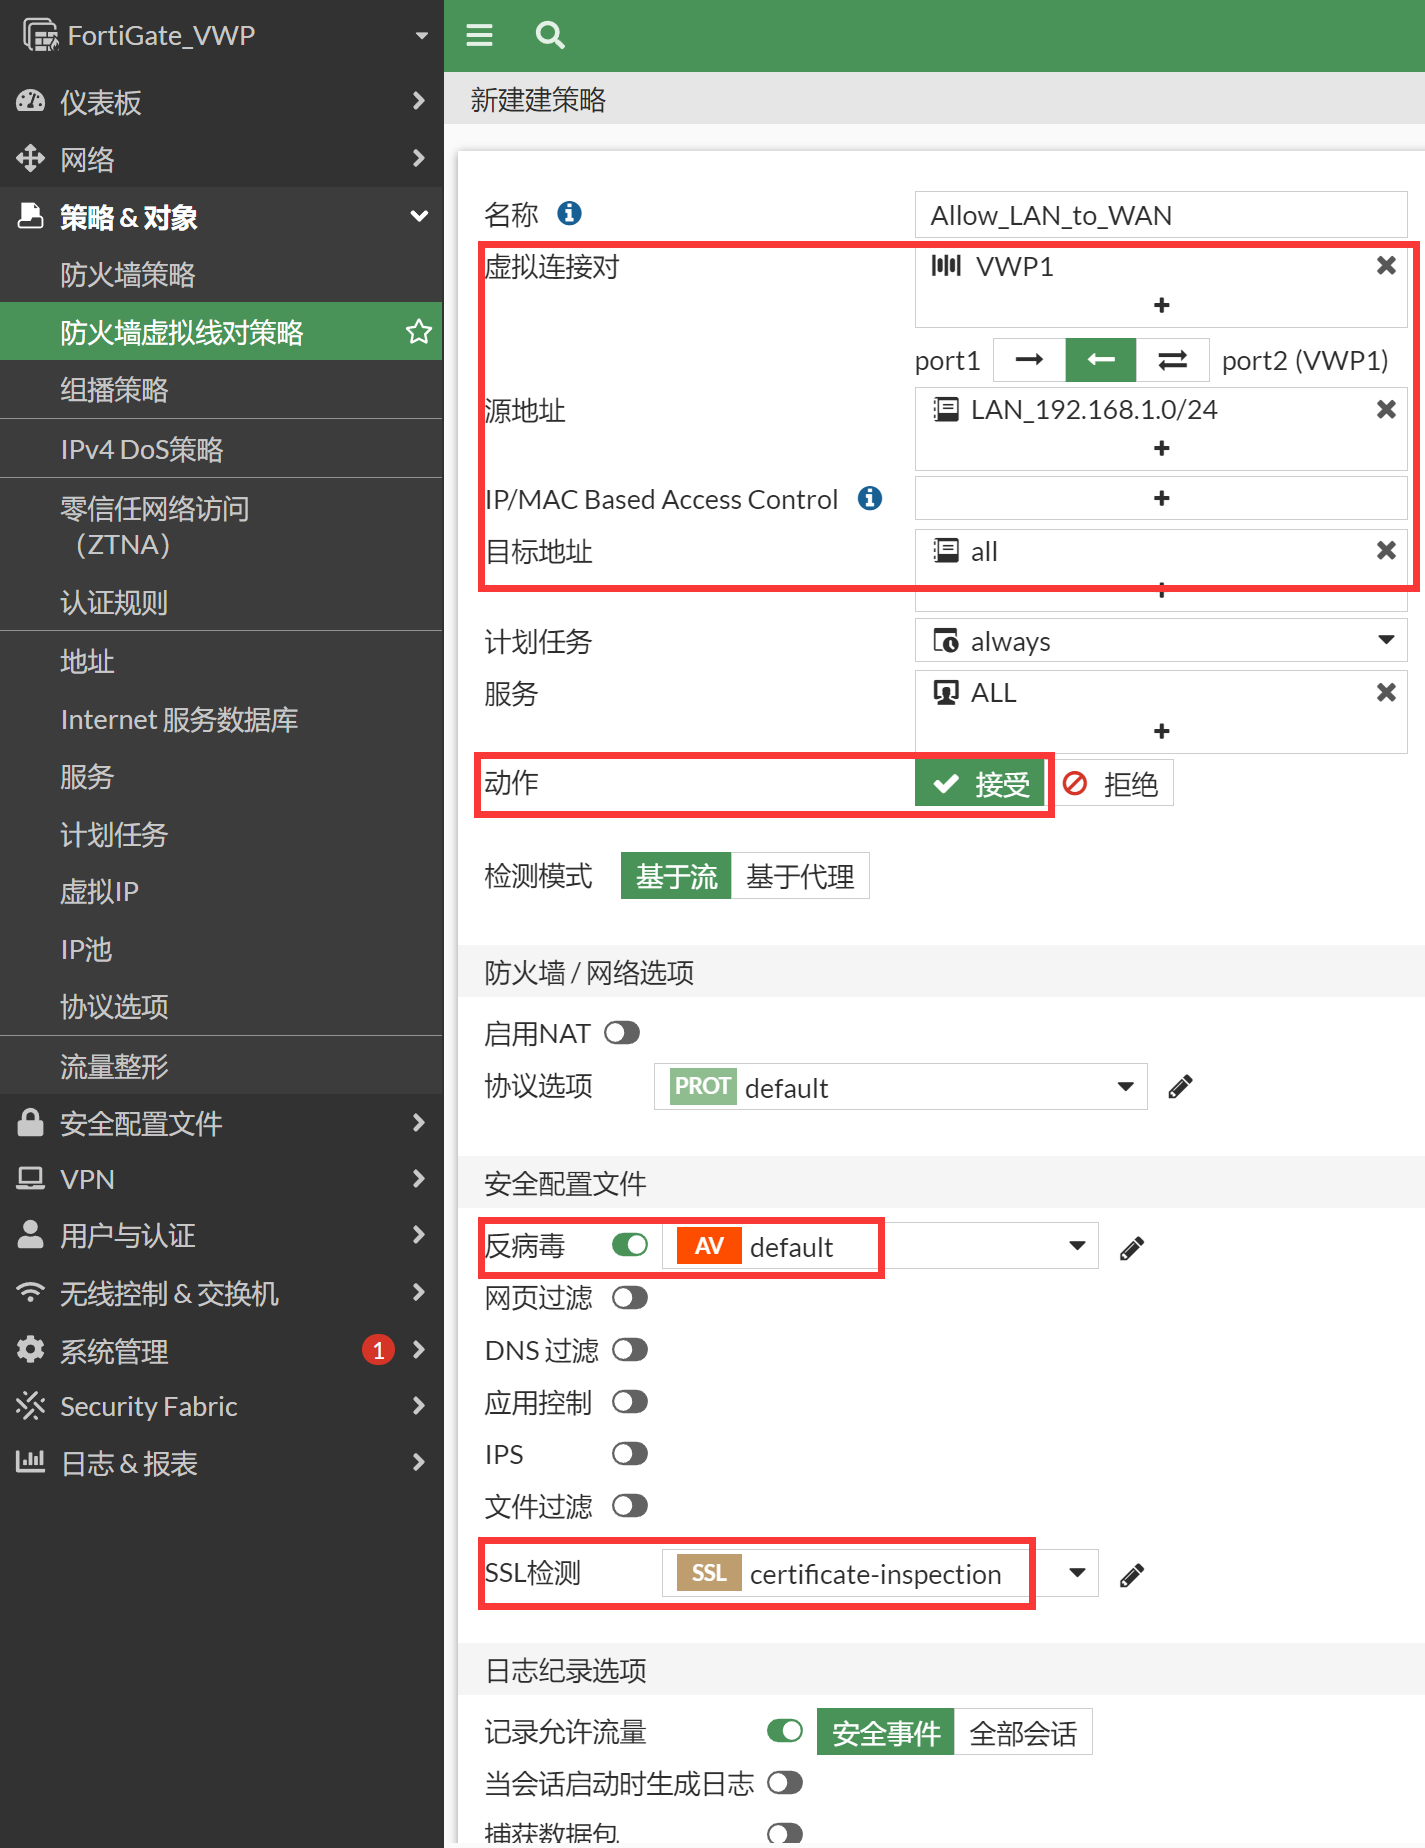1425x1848 pixels.
Task: Click the search magnifier icon
Action: click(550, 36)
